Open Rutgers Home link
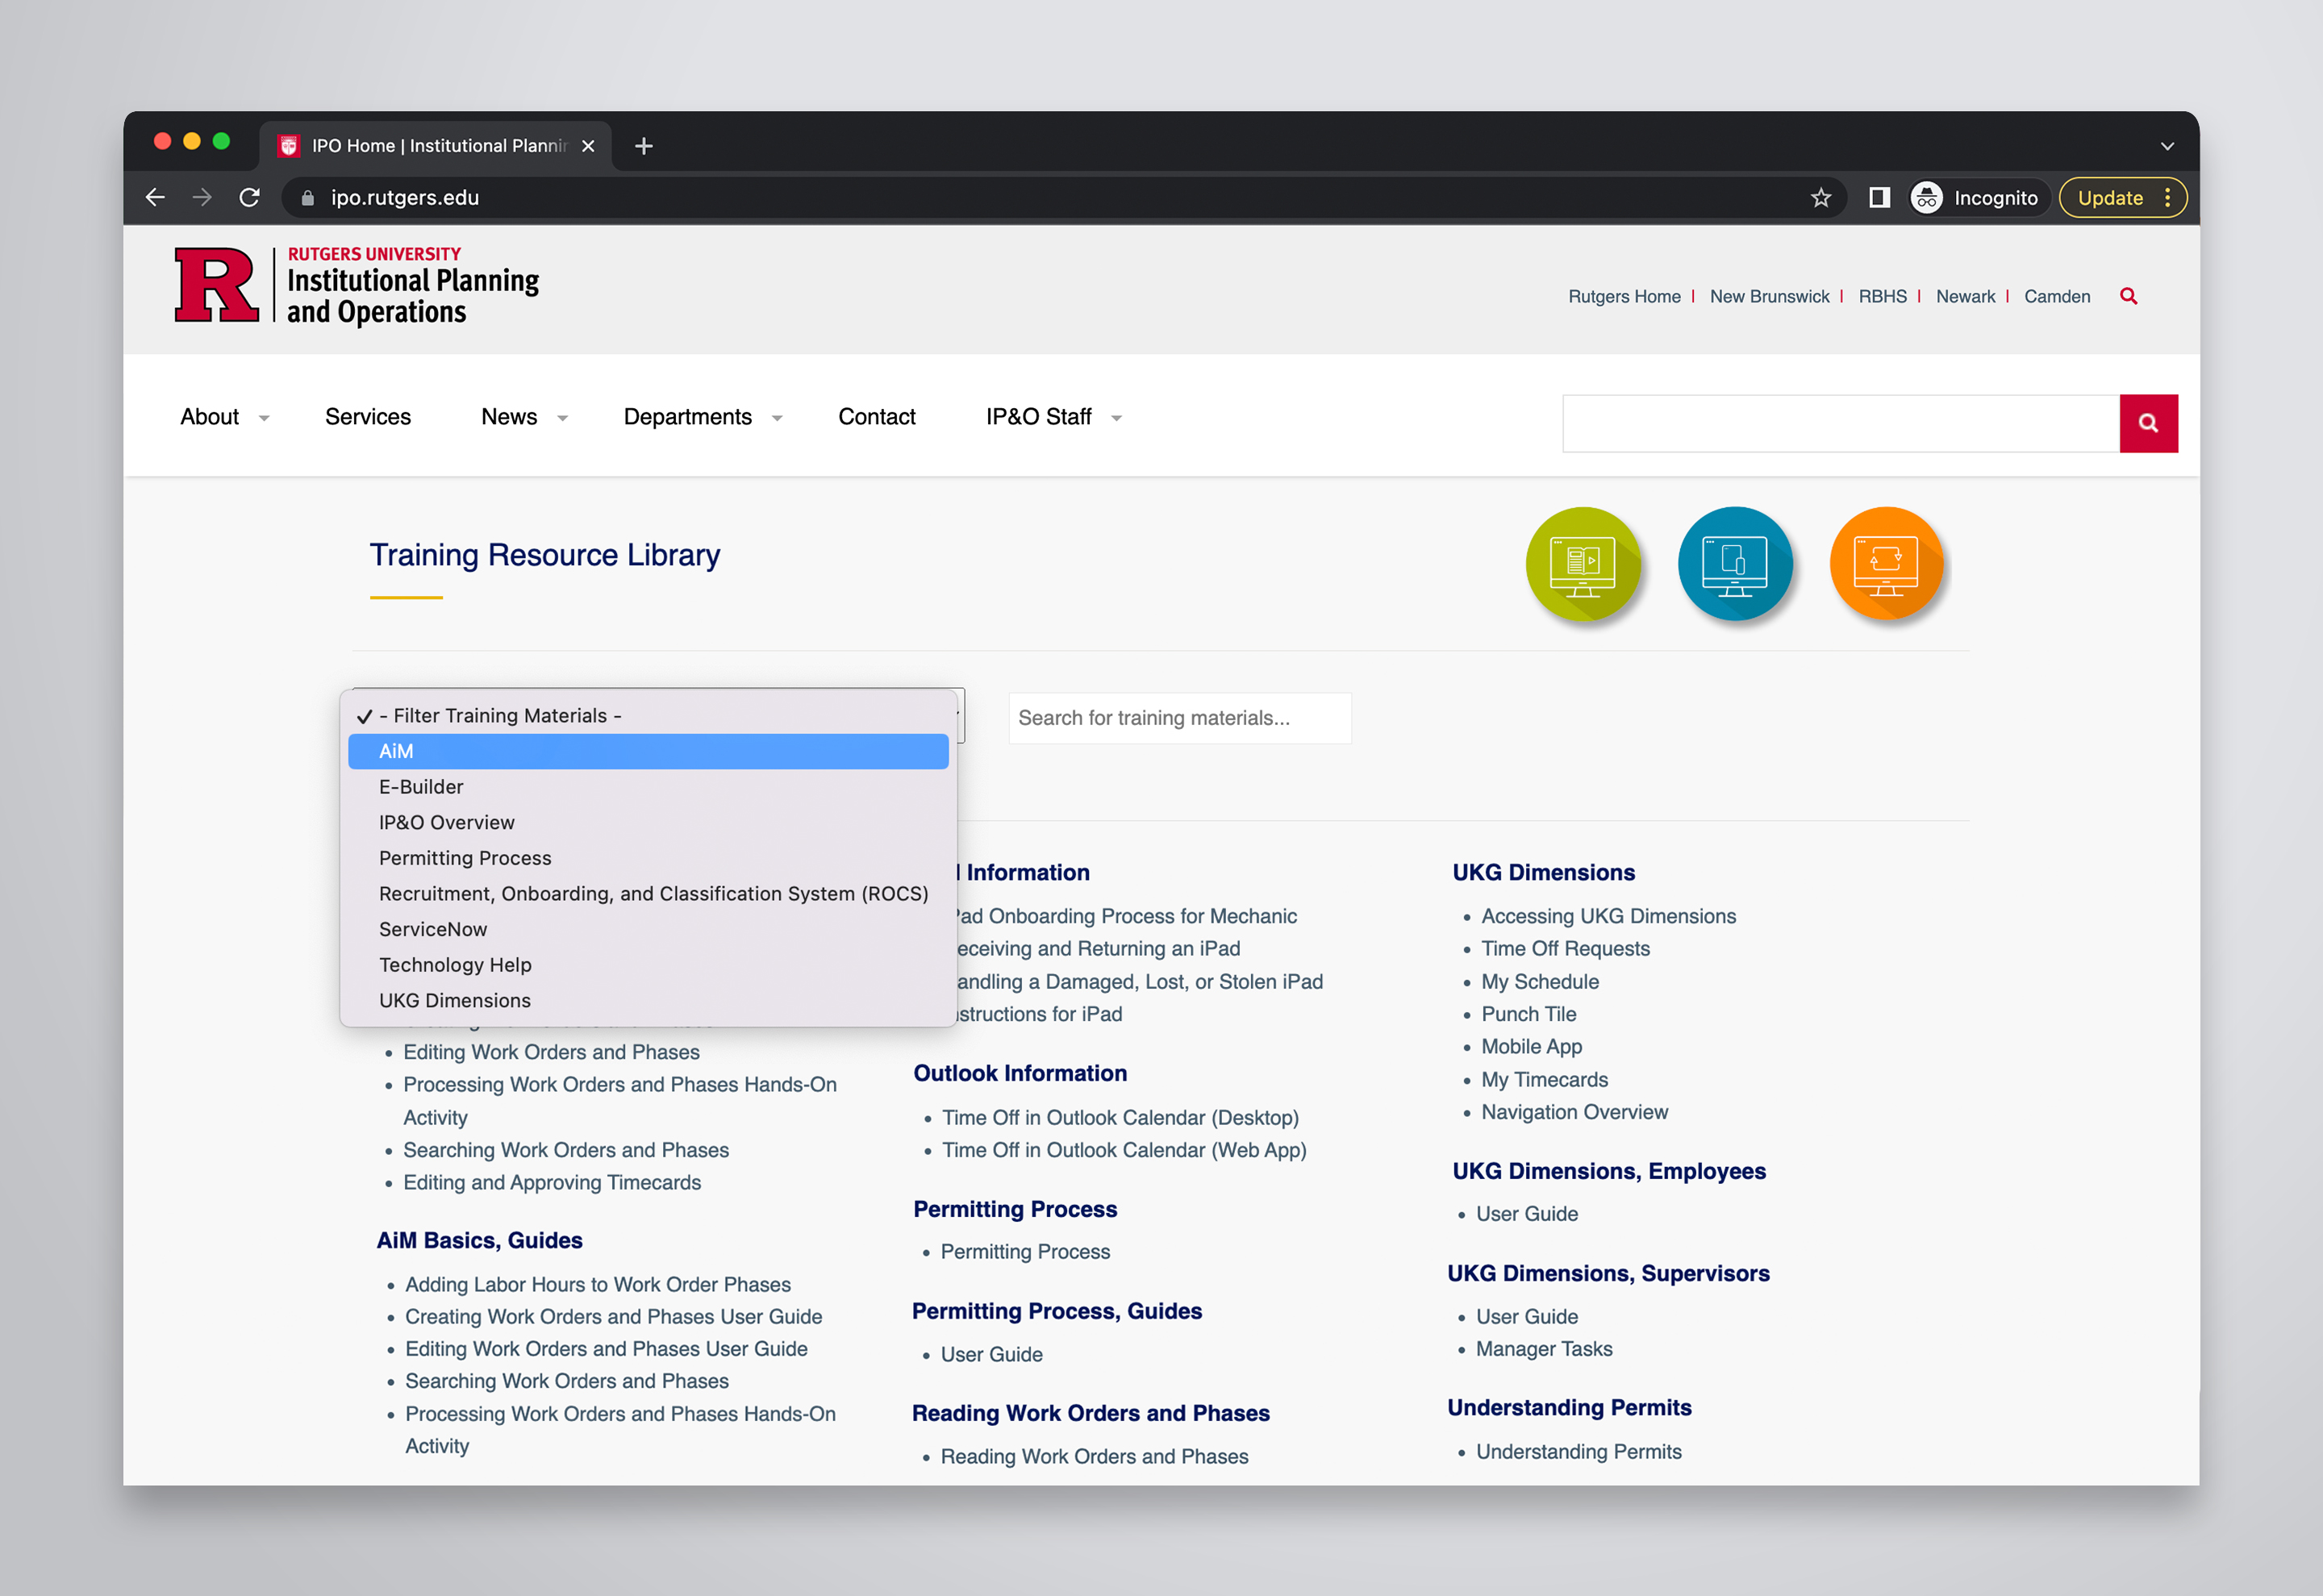The width and height of the screenshot is (2323, 1596). tap(1624, 297)
